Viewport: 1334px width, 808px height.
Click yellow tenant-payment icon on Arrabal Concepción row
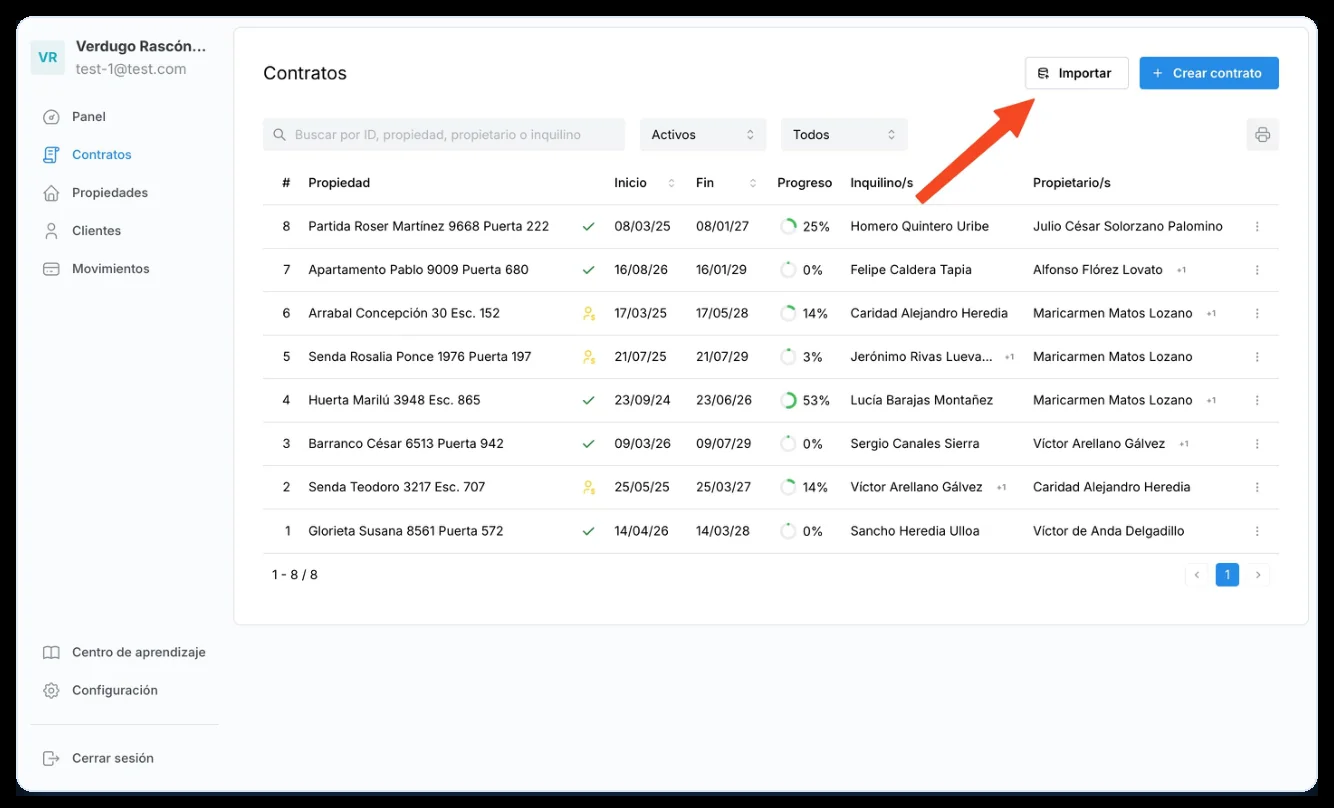click(x=589, y=313)
